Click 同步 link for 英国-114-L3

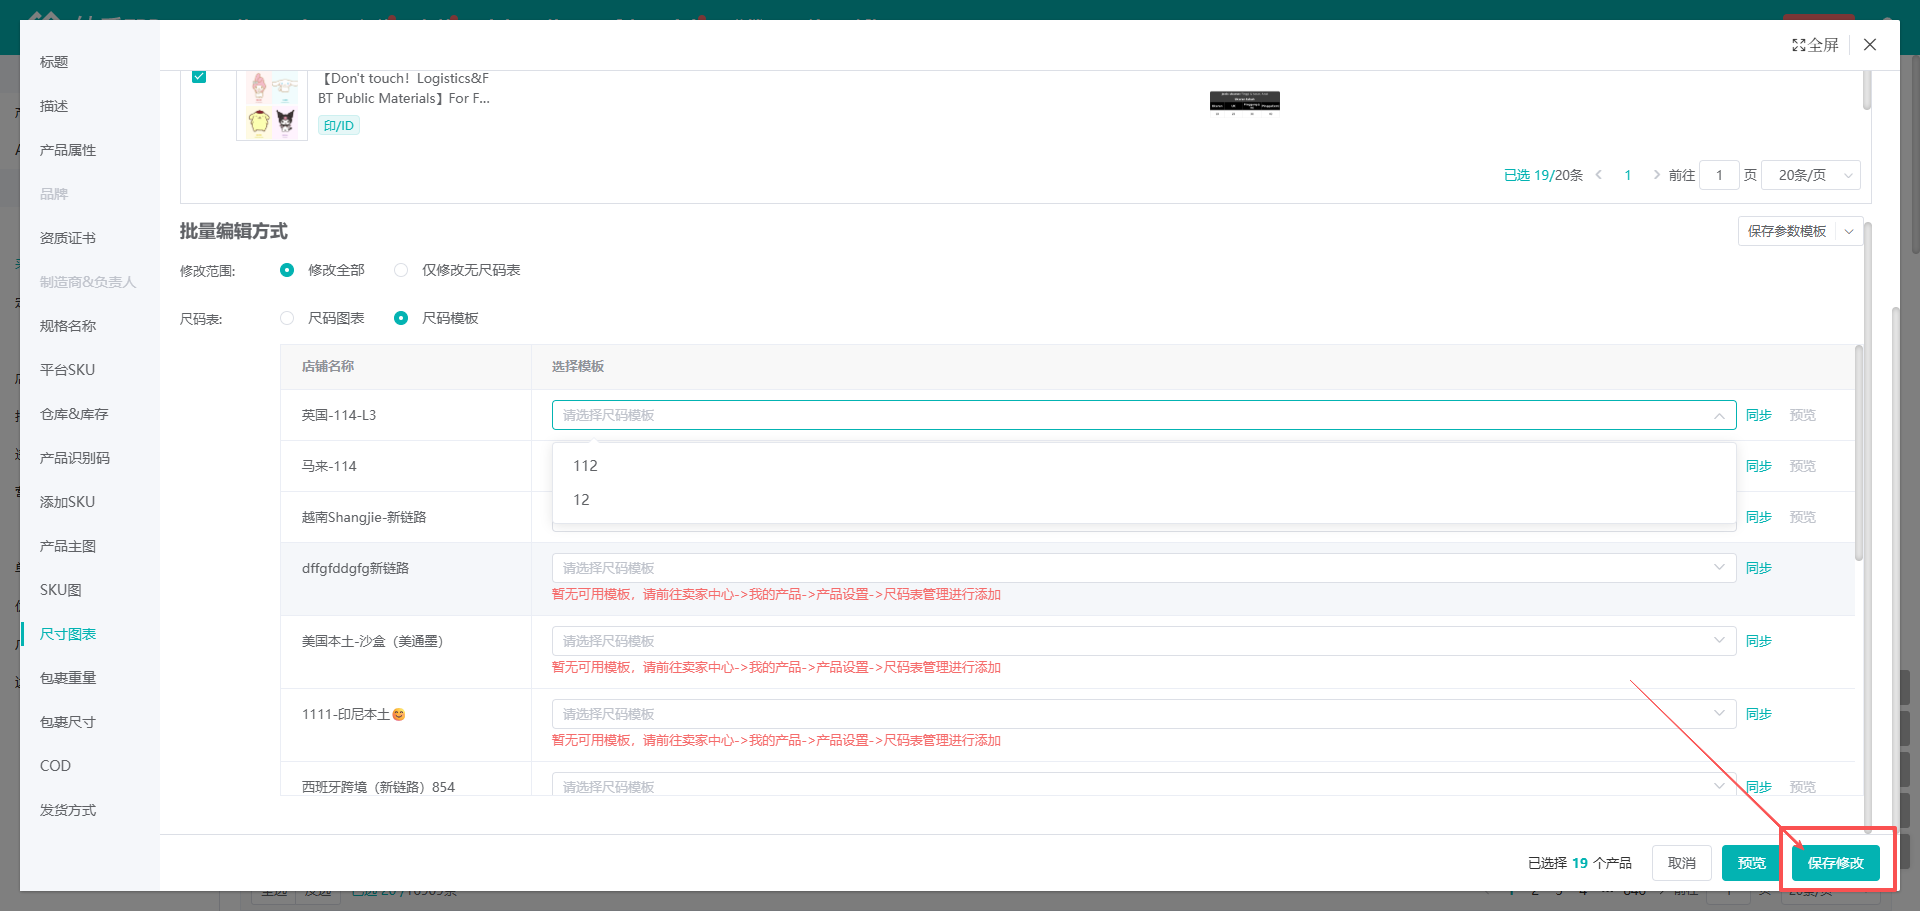pyautogui.click(x=1758, y=415)
